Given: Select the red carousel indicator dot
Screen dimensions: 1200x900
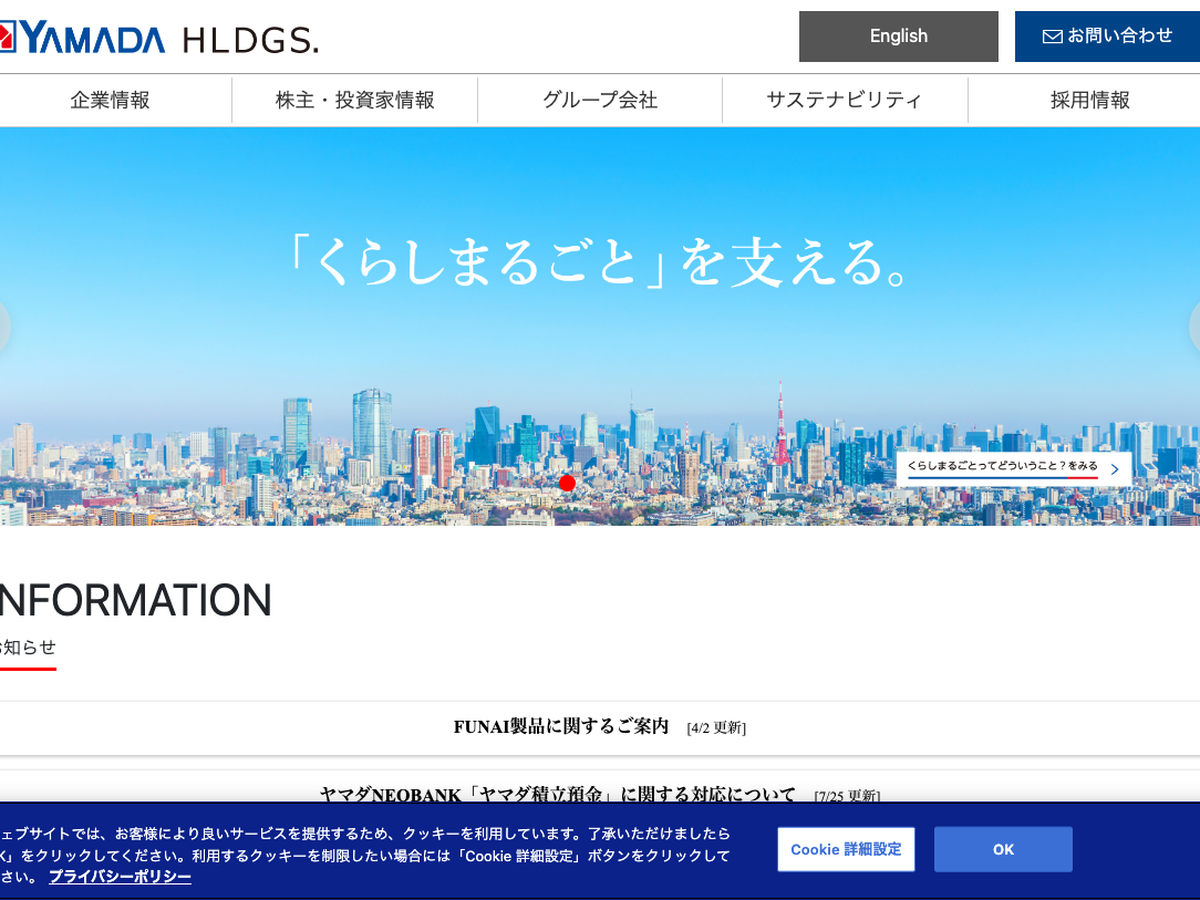Looking at the screenshot, I should (567, 483).
